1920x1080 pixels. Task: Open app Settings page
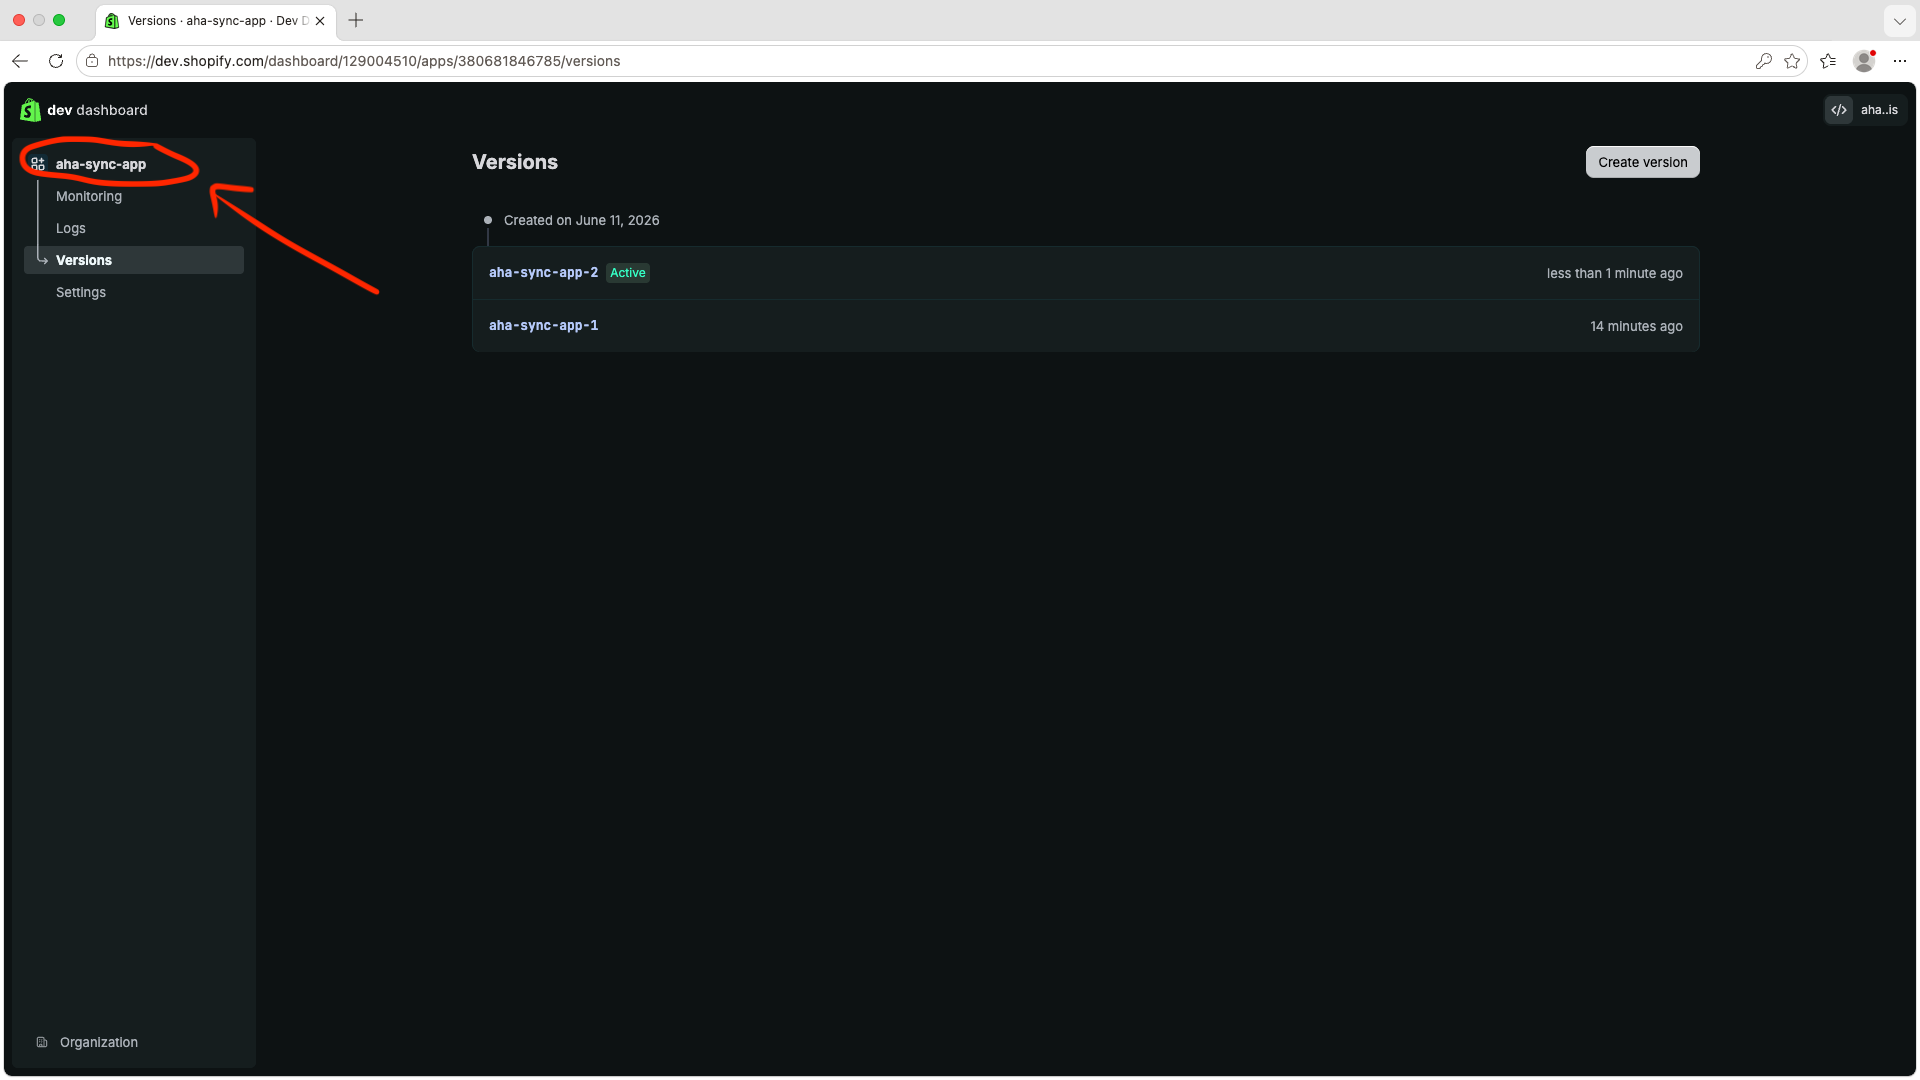click(x=81, y=292)
